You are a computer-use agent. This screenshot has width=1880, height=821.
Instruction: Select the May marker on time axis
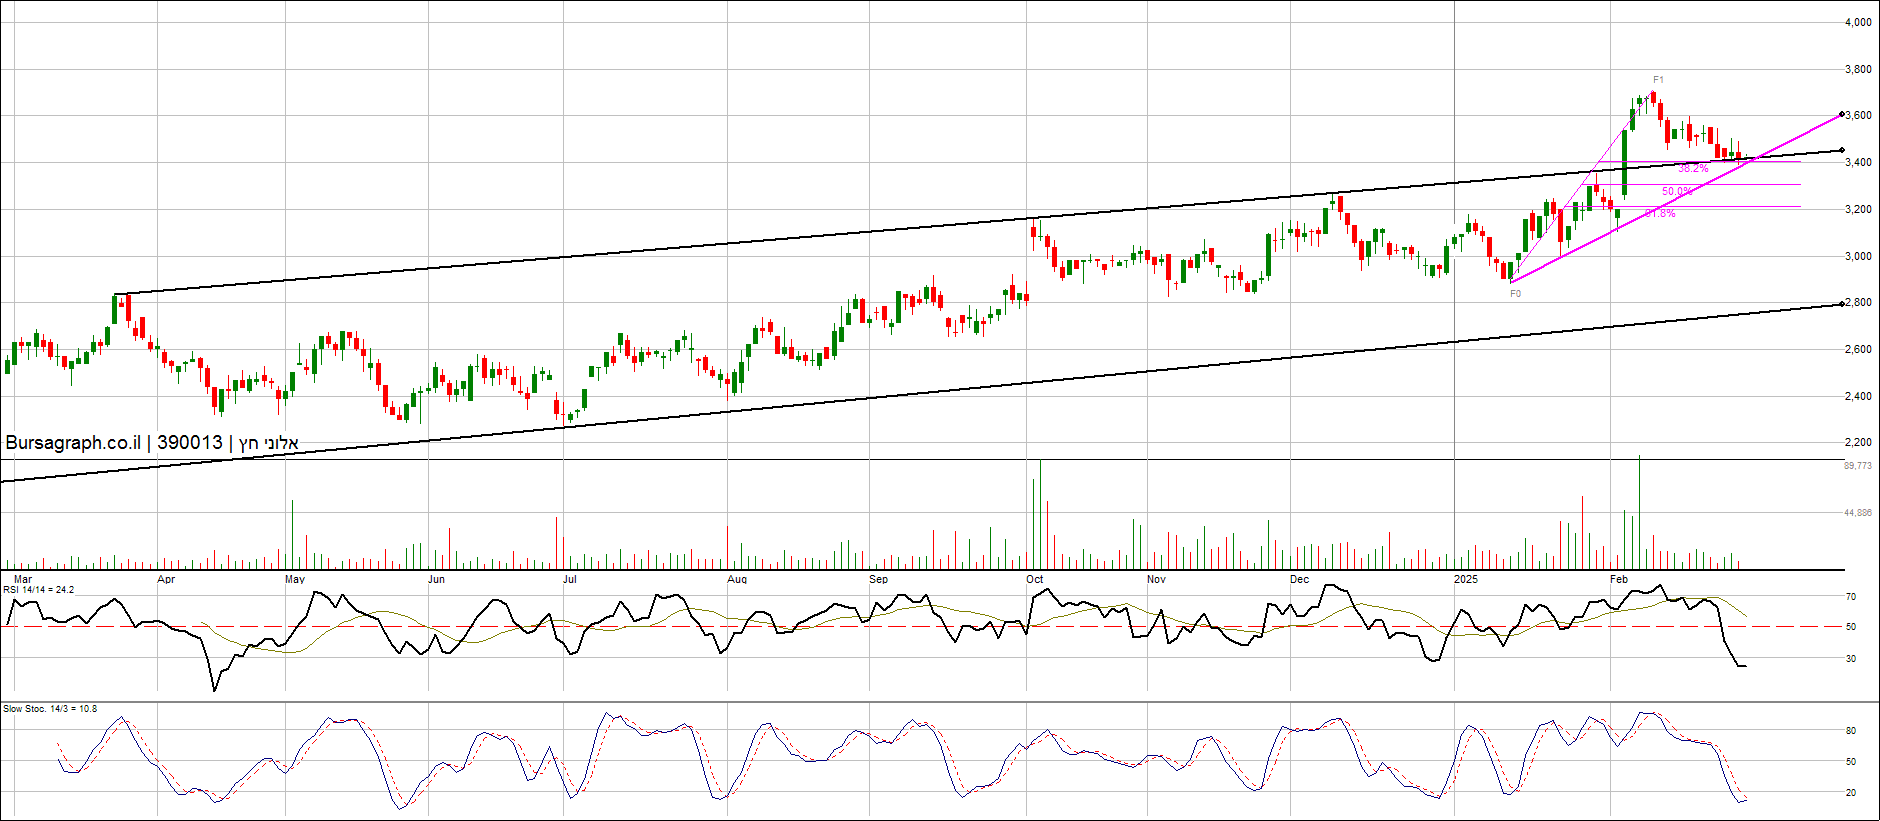pyautogui.click(x=294, y=579)
